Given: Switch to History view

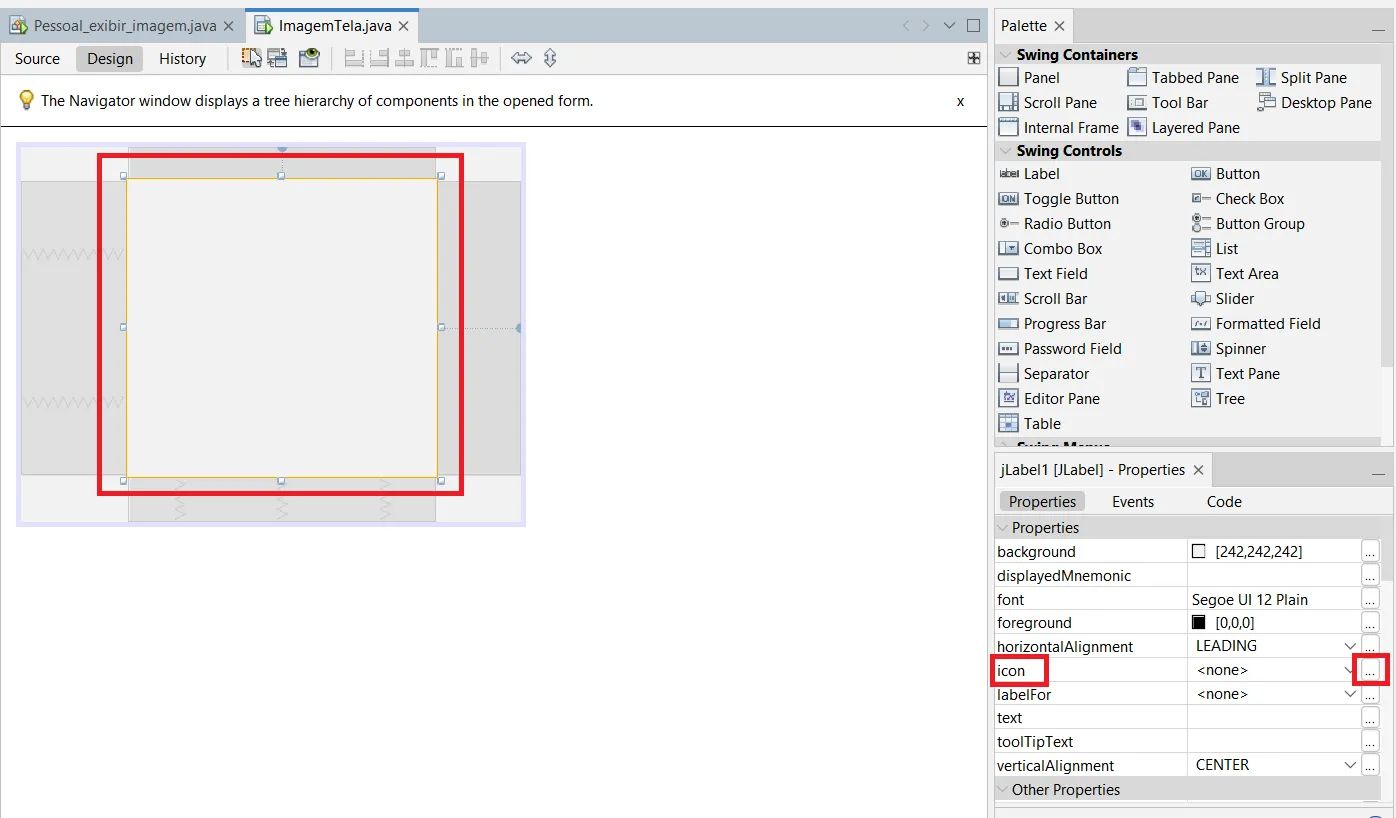Looking at the screenshot, I should (x=182, y=58).
